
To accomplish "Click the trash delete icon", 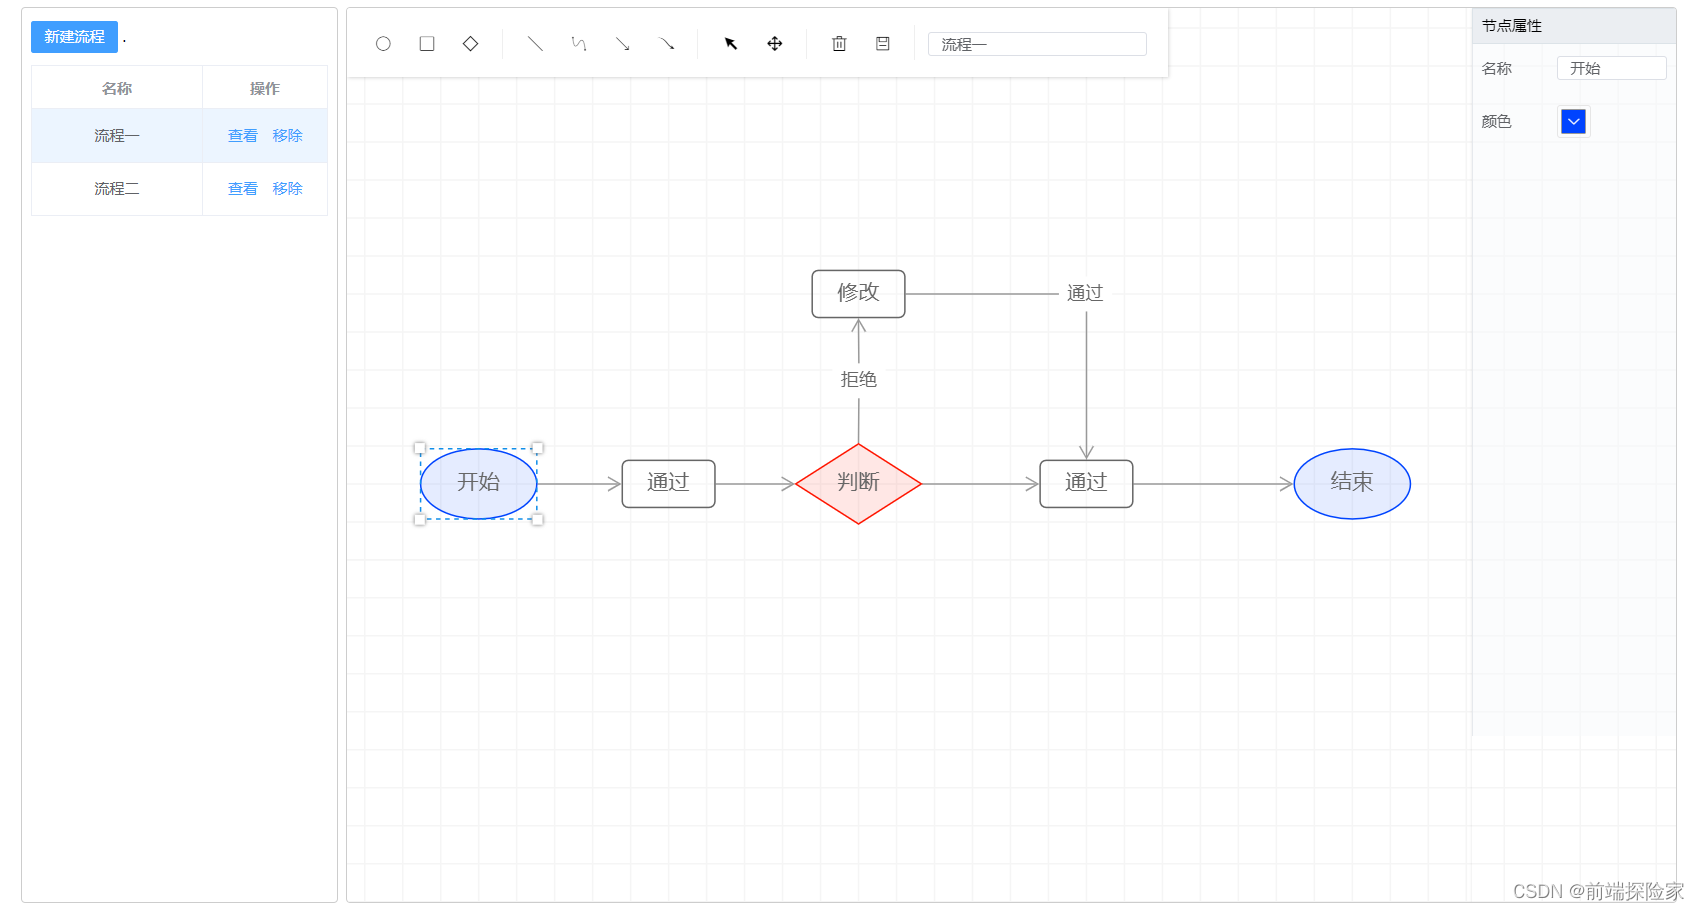I will tap(839, 44).
